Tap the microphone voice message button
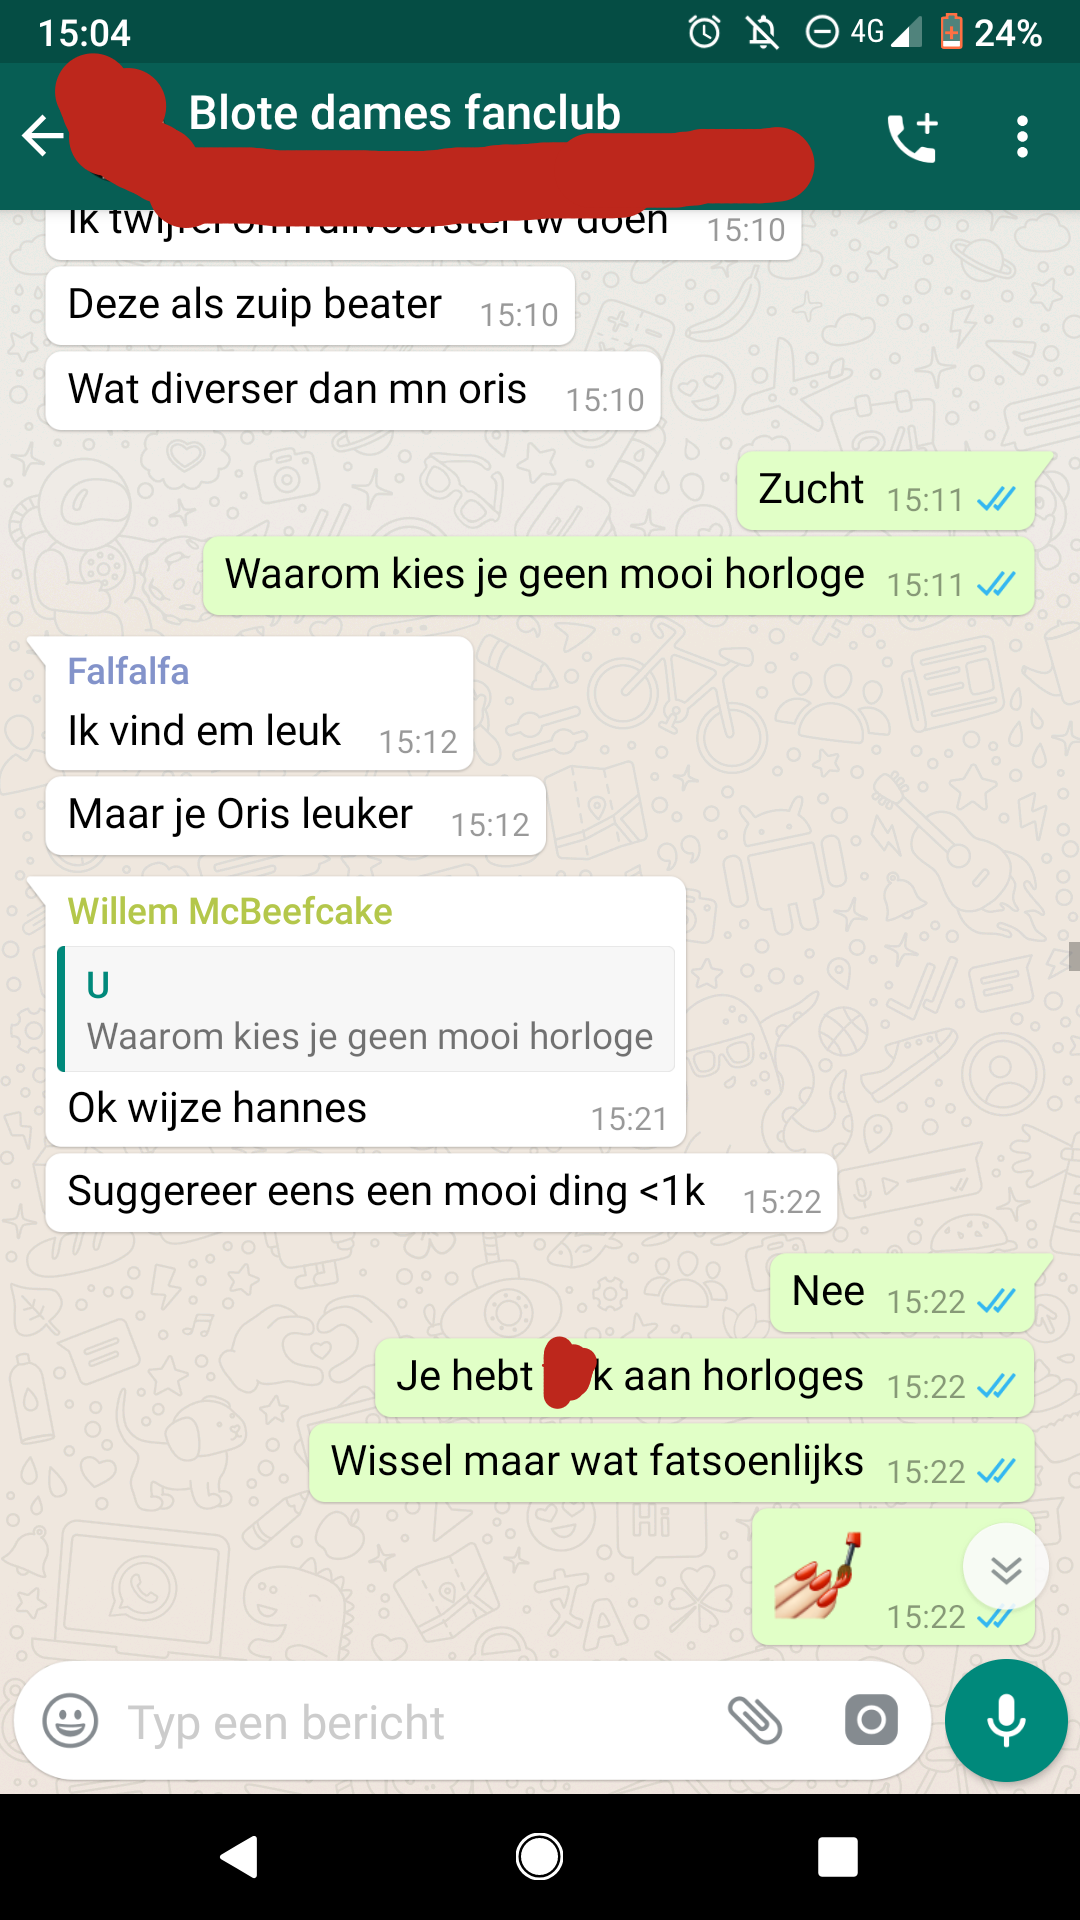 pos(1006,1721)
